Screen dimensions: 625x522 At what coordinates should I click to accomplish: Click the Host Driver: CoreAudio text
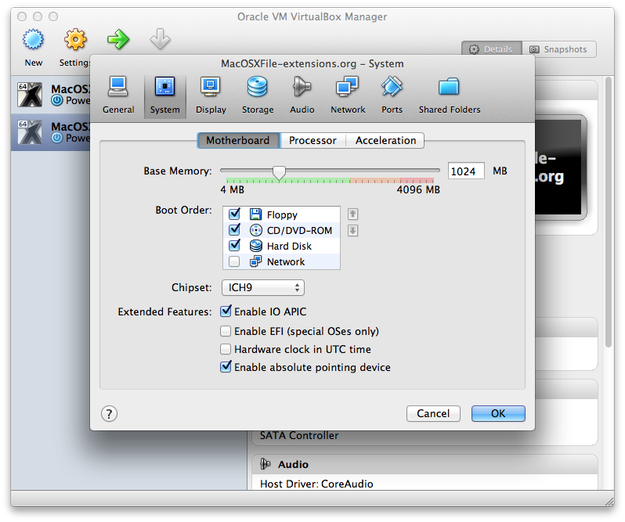click(x=316, y=484)
